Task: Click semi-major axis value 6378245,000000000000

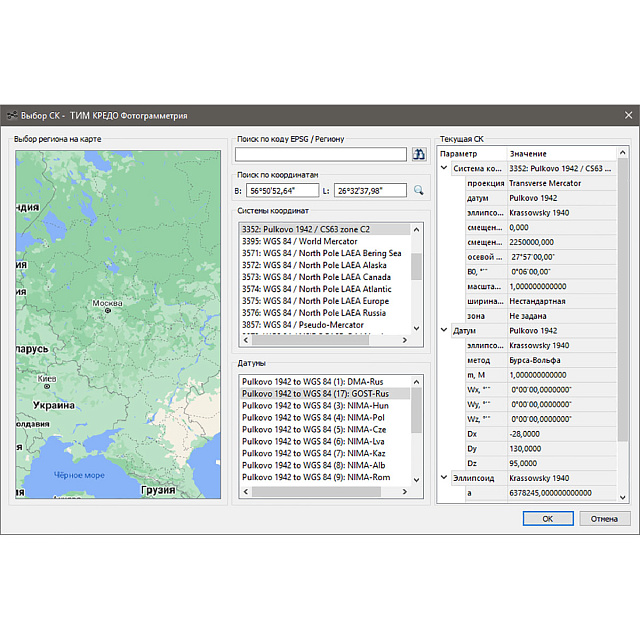Action: point(550,493)
